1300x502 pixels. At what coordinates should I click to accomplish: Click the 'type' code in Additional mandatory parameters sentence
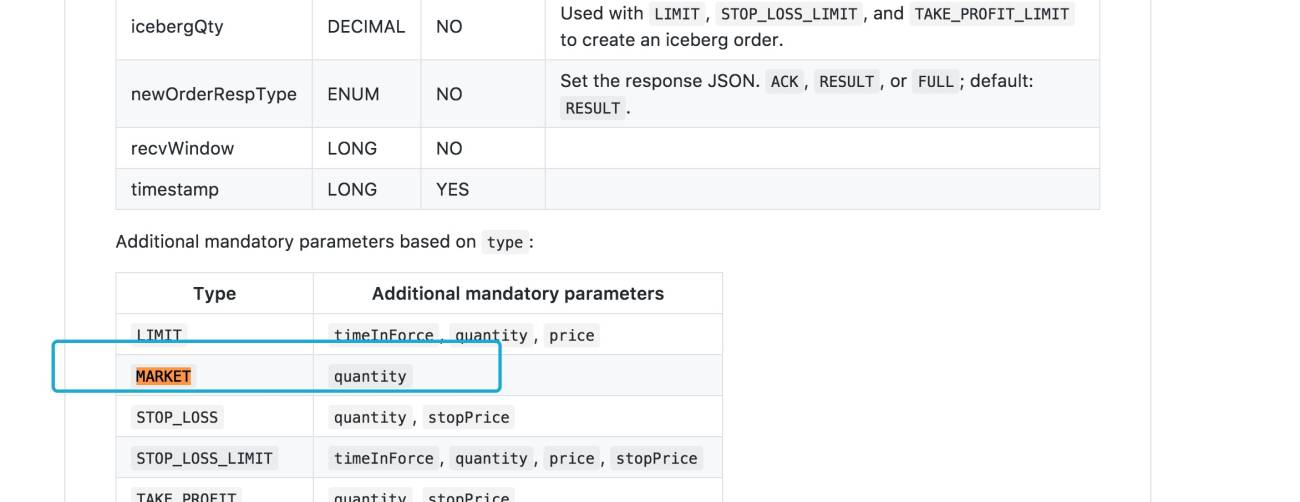(x=505, y=243)
